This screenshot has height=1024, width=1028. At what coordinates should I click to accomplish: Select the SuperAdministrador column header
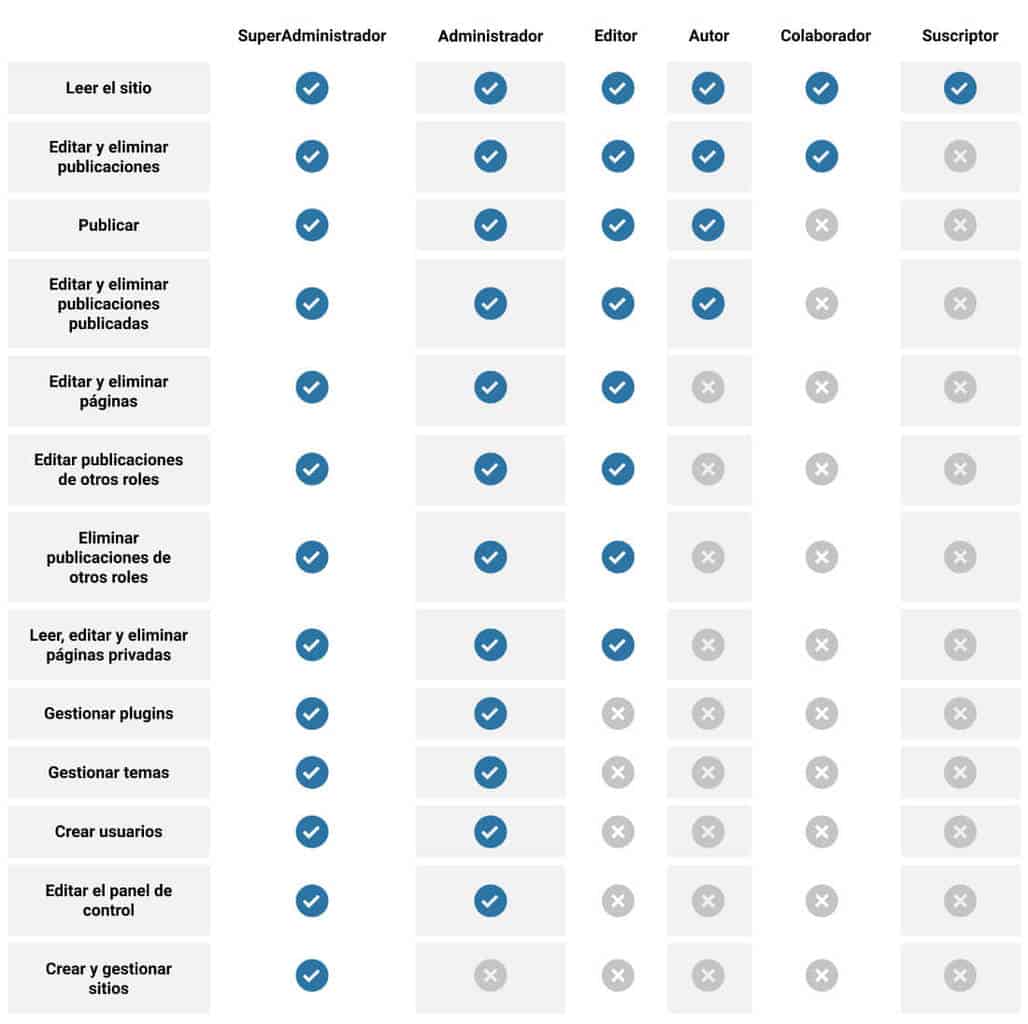[312, 36]
